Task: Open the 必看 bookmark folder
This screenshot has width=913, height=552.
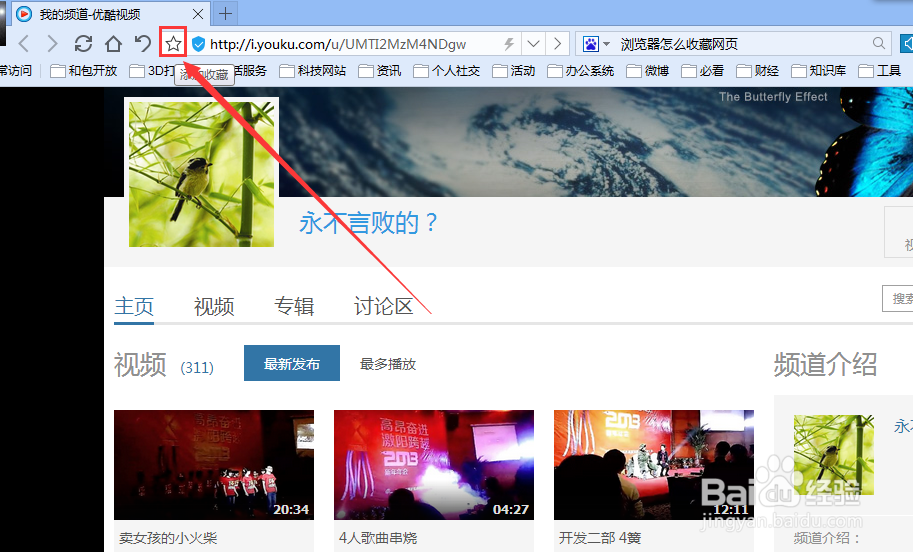Action: [x=703, y=71]
